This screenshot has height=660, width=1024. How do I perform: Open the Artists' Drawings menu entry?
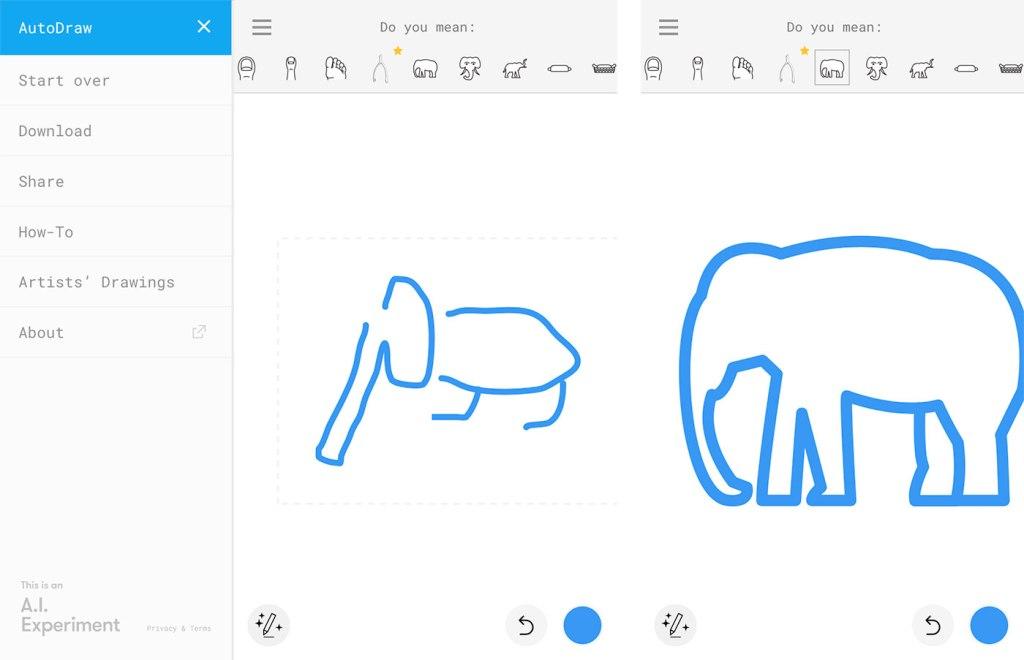point(96,282)
